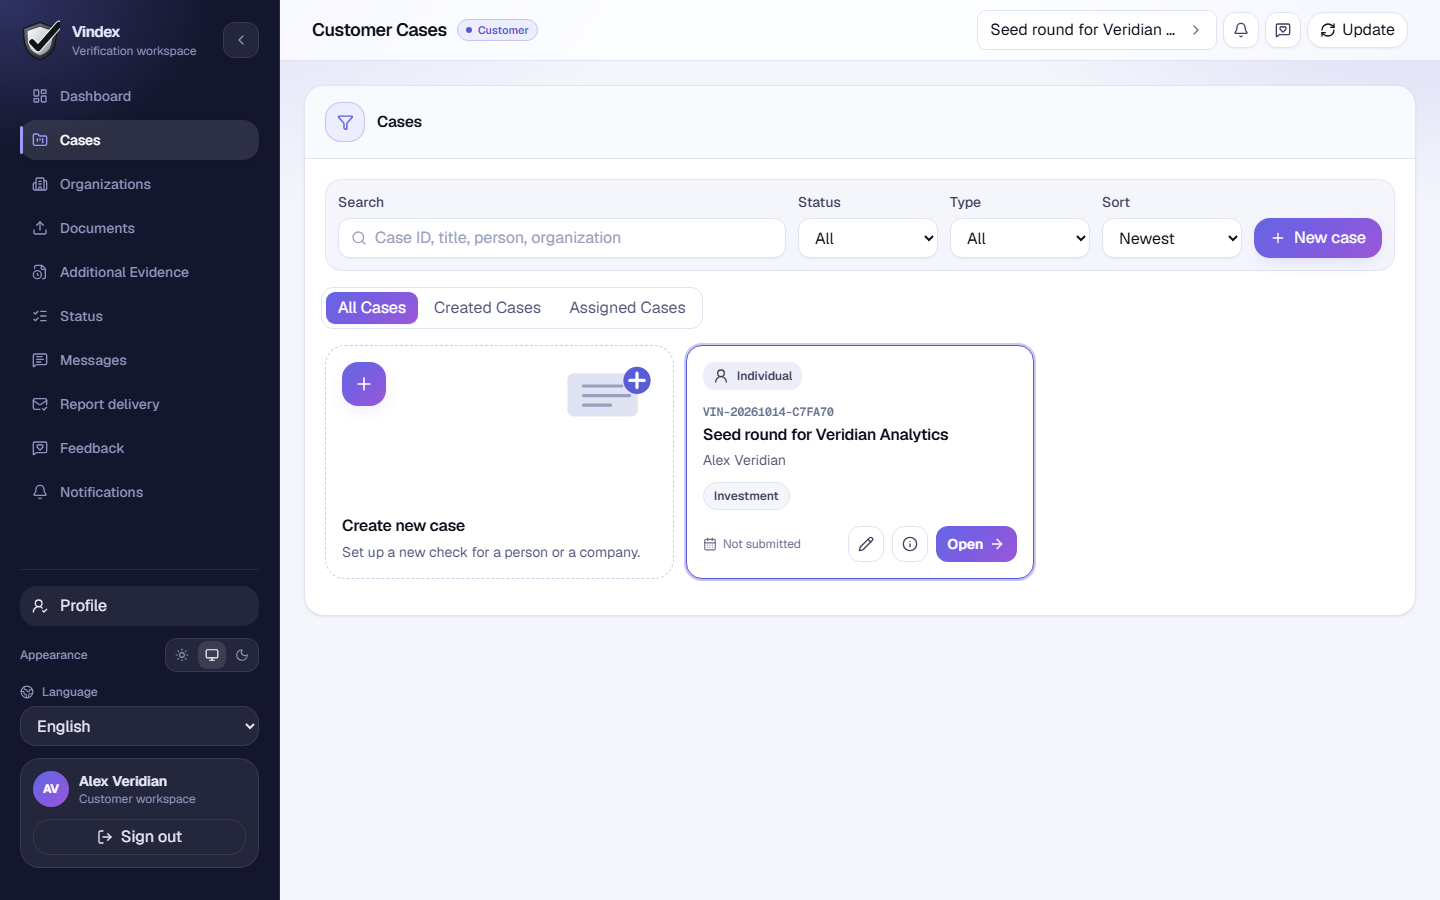Click the case search input field
This screenshot has height=900, width=1440.
pos(562,238)
